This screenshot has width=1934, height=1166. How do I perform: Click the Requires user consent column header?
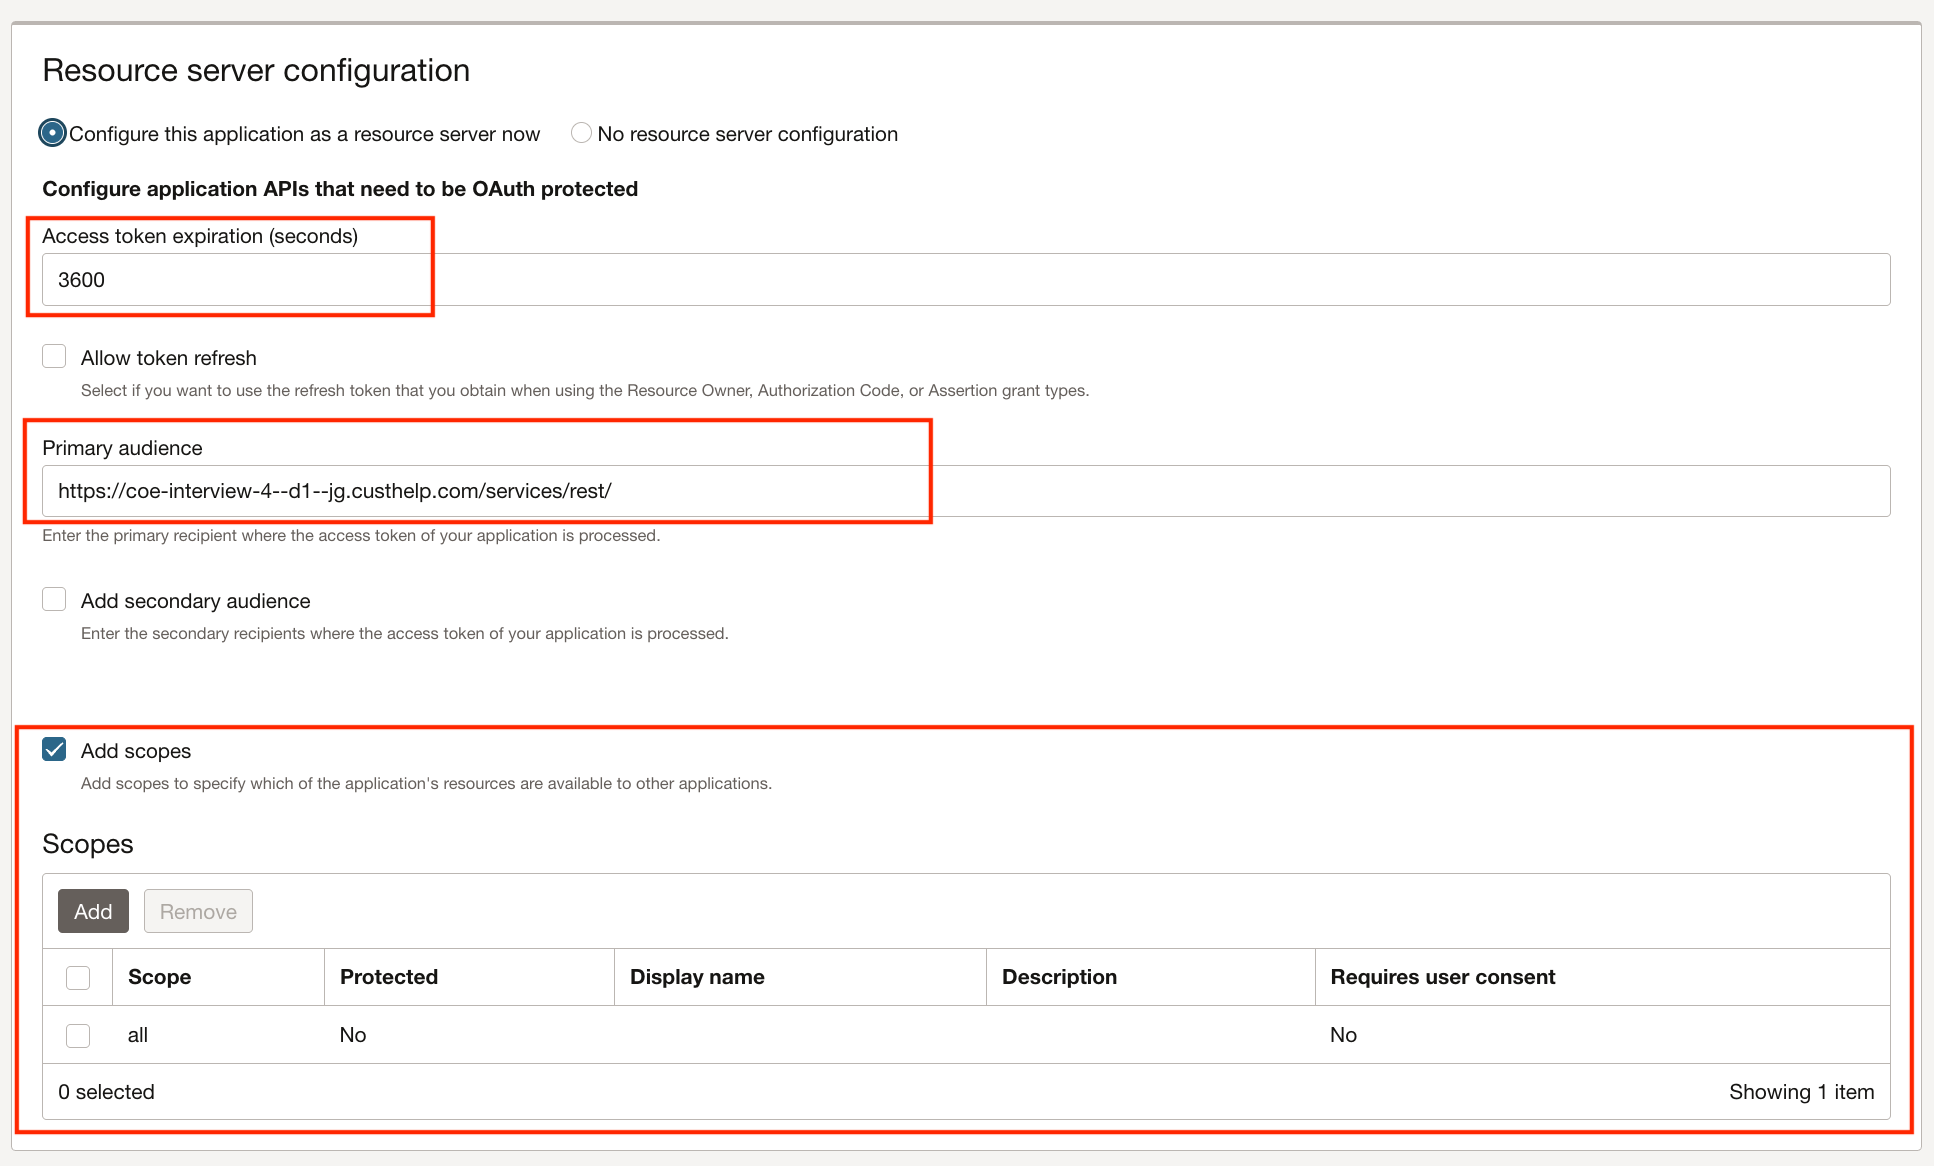[1442, 977]
